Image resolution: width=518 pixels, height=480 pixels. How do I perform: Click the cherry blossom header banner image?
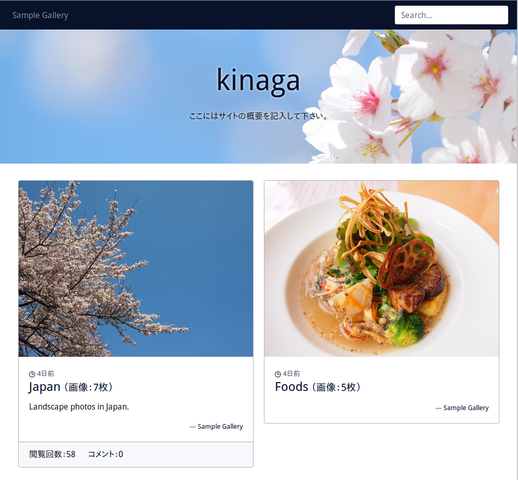259,96
